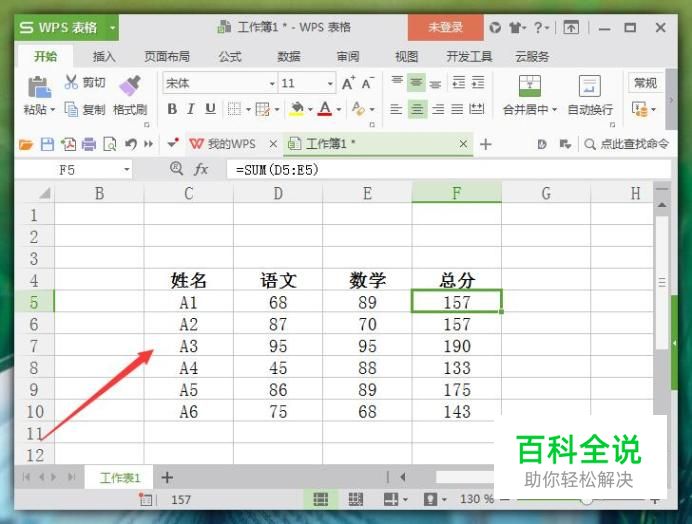Align text right horizontally
The height and width of the screenshot is (524, 692).
click(x=438, y=109)
